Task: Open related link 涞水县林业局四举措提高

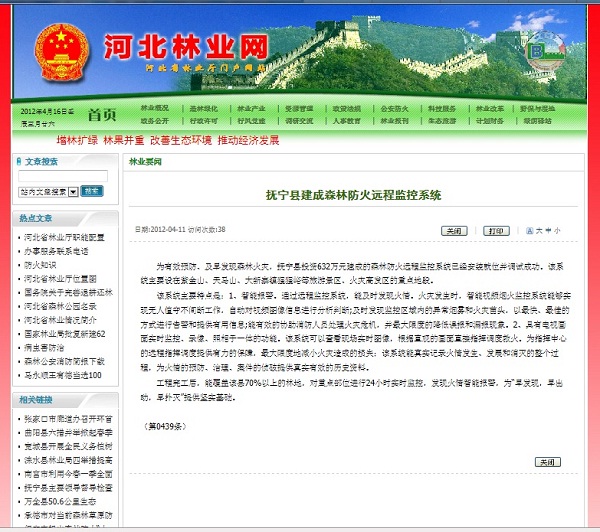Action: coord(68,460)
